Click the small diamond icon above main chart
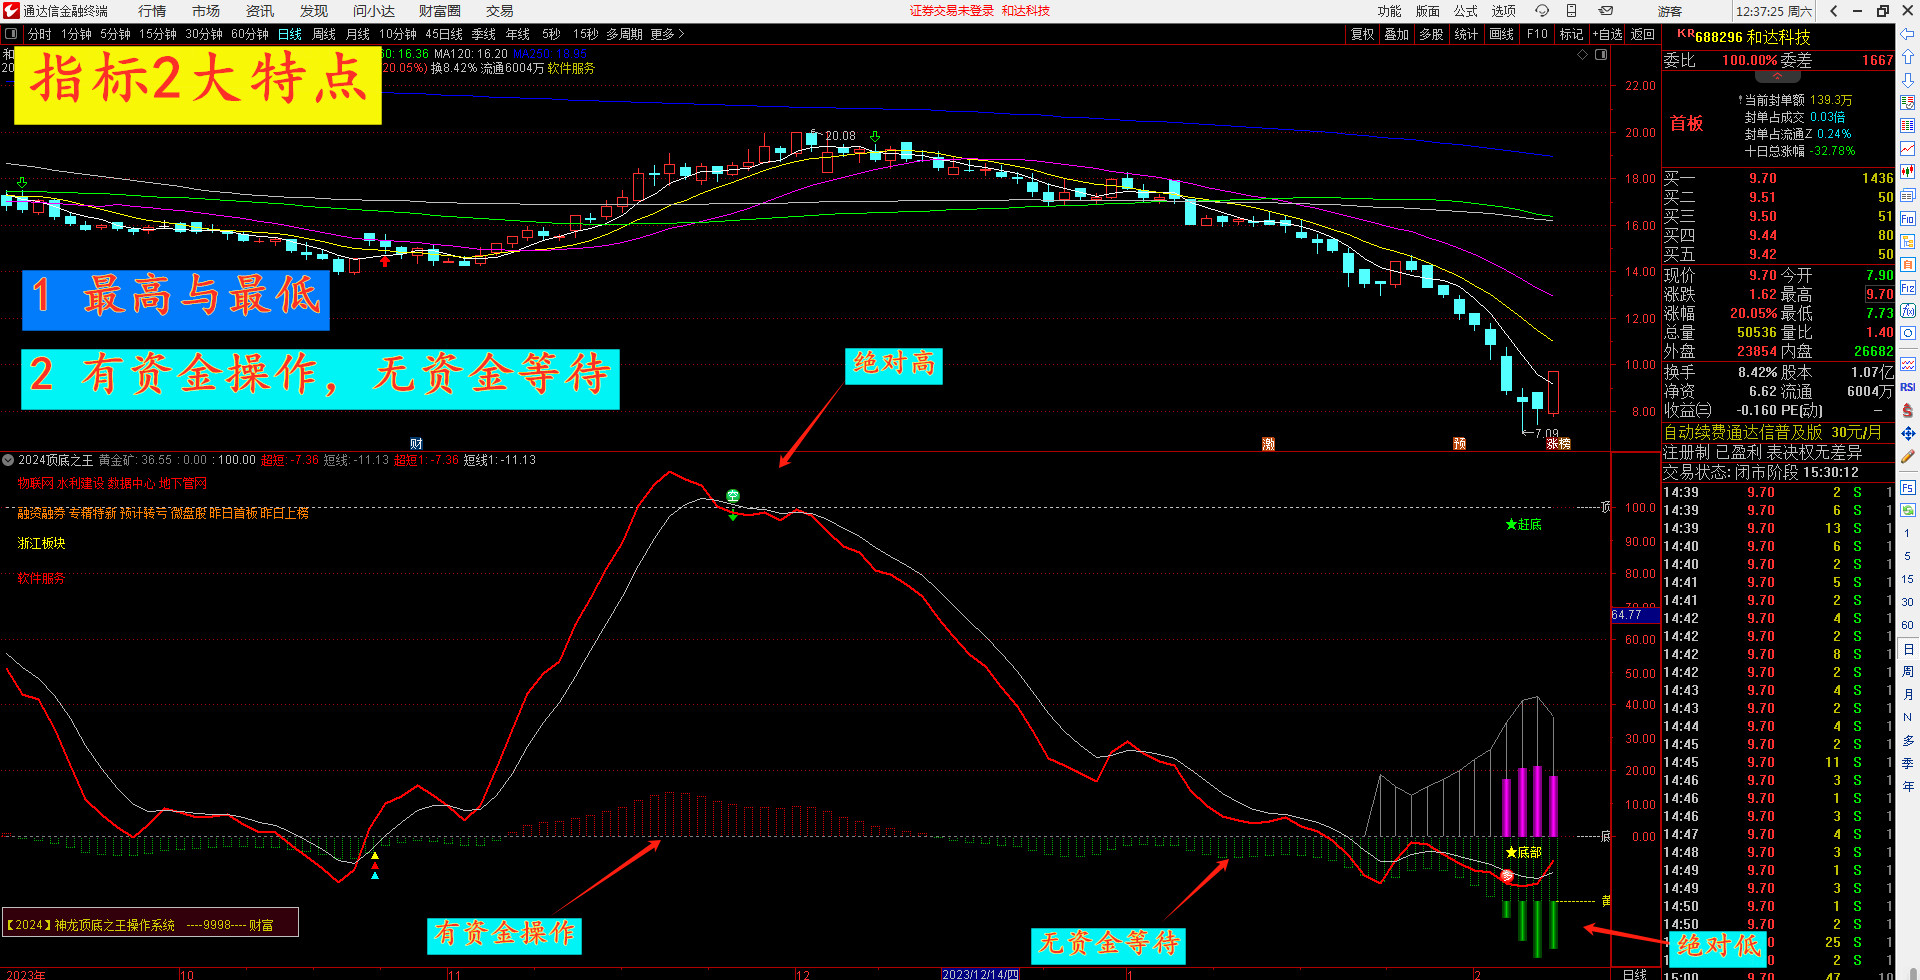The height and width of the screenshot is (980, 1920). click(x=1582, y=54)
